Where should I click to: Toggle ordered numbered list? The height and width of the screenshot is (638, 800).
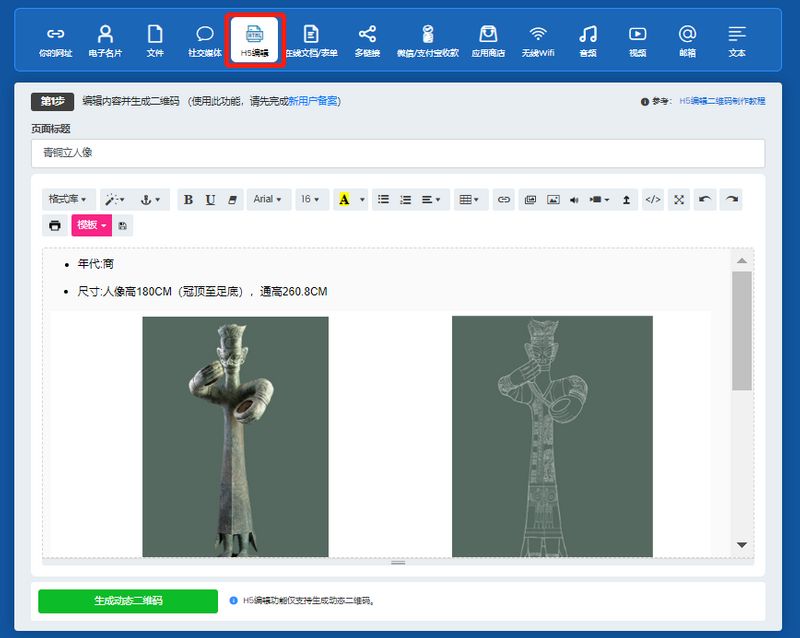point(405,200)
